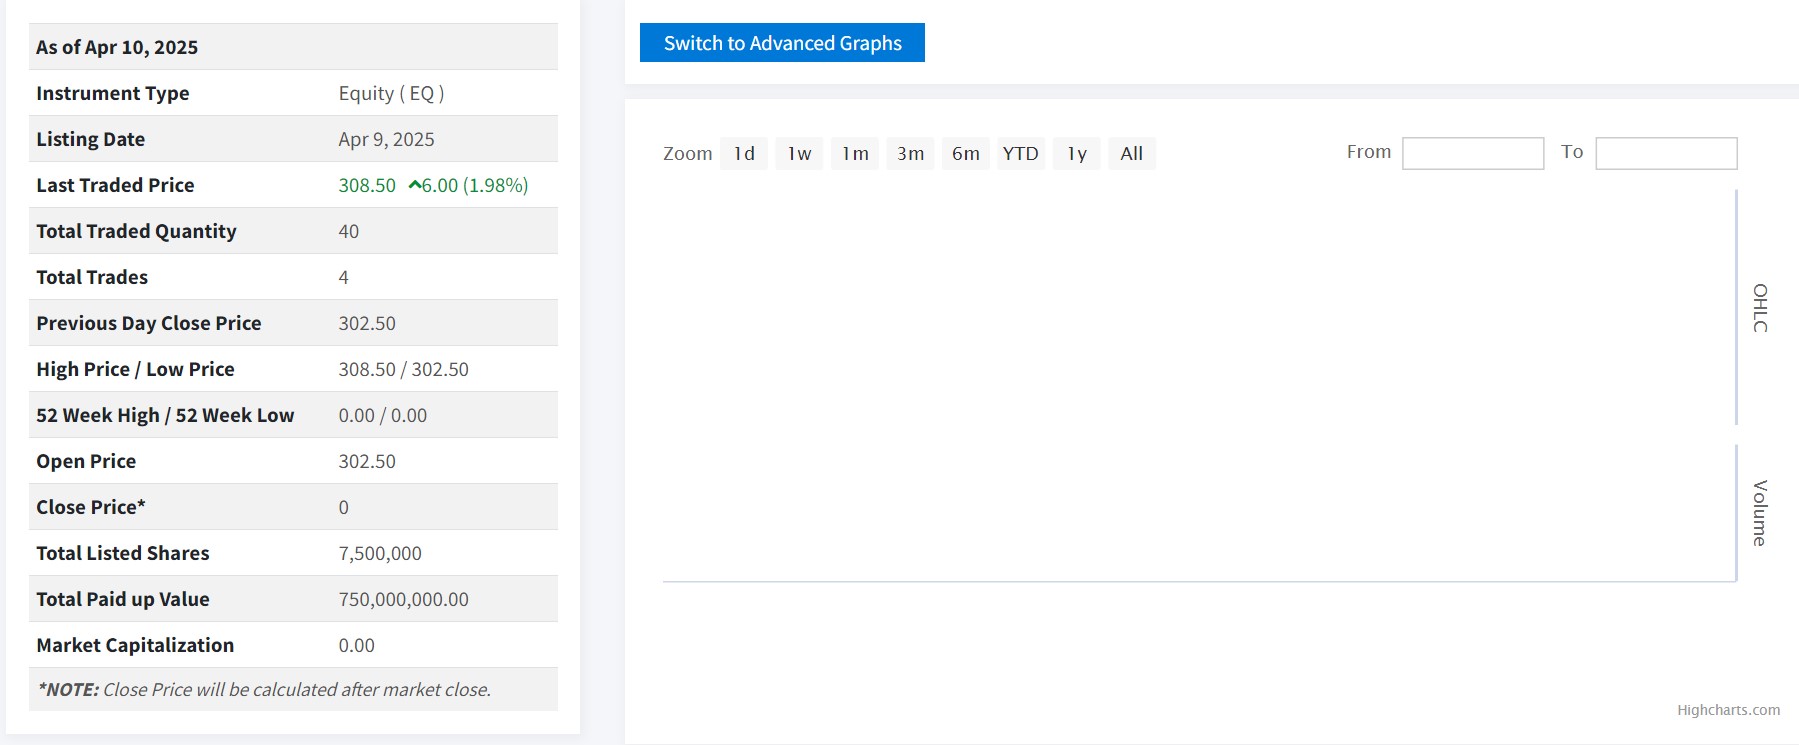Screen dimensions: 1799x745
Task: Focus the From date field
Action: 1472,153
